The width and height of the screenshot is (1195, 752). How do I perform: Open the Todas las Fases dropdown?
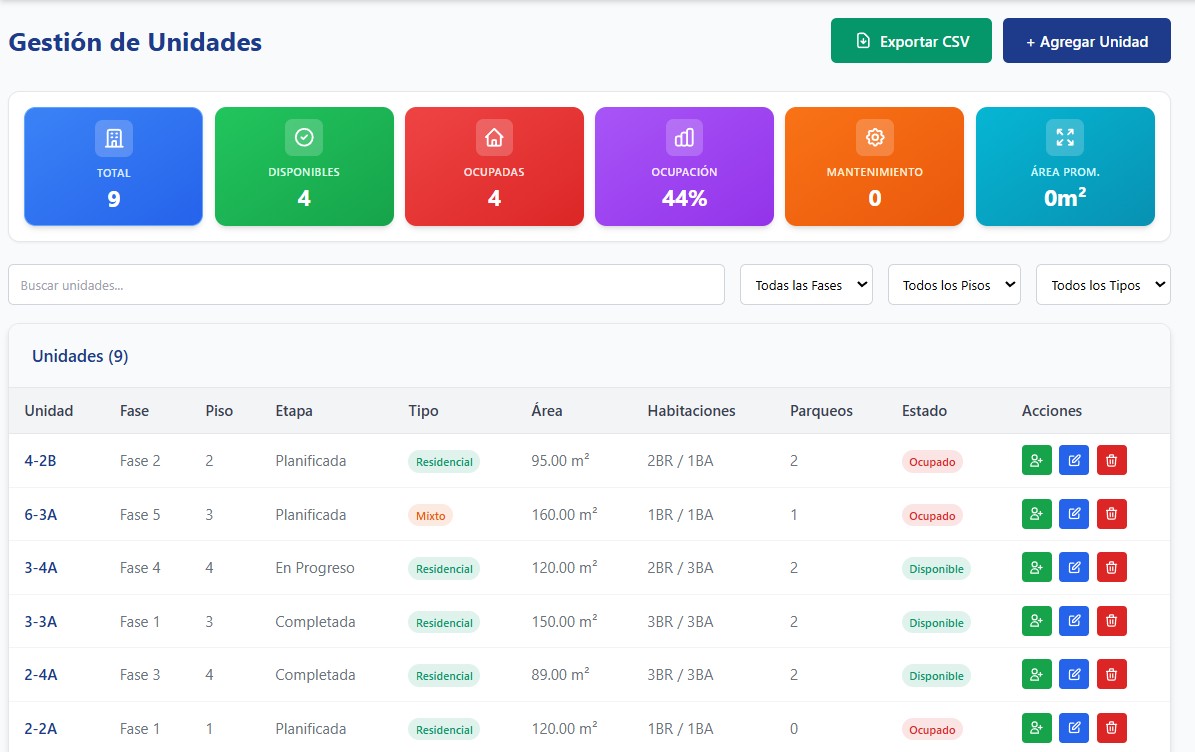pos(806,285)
